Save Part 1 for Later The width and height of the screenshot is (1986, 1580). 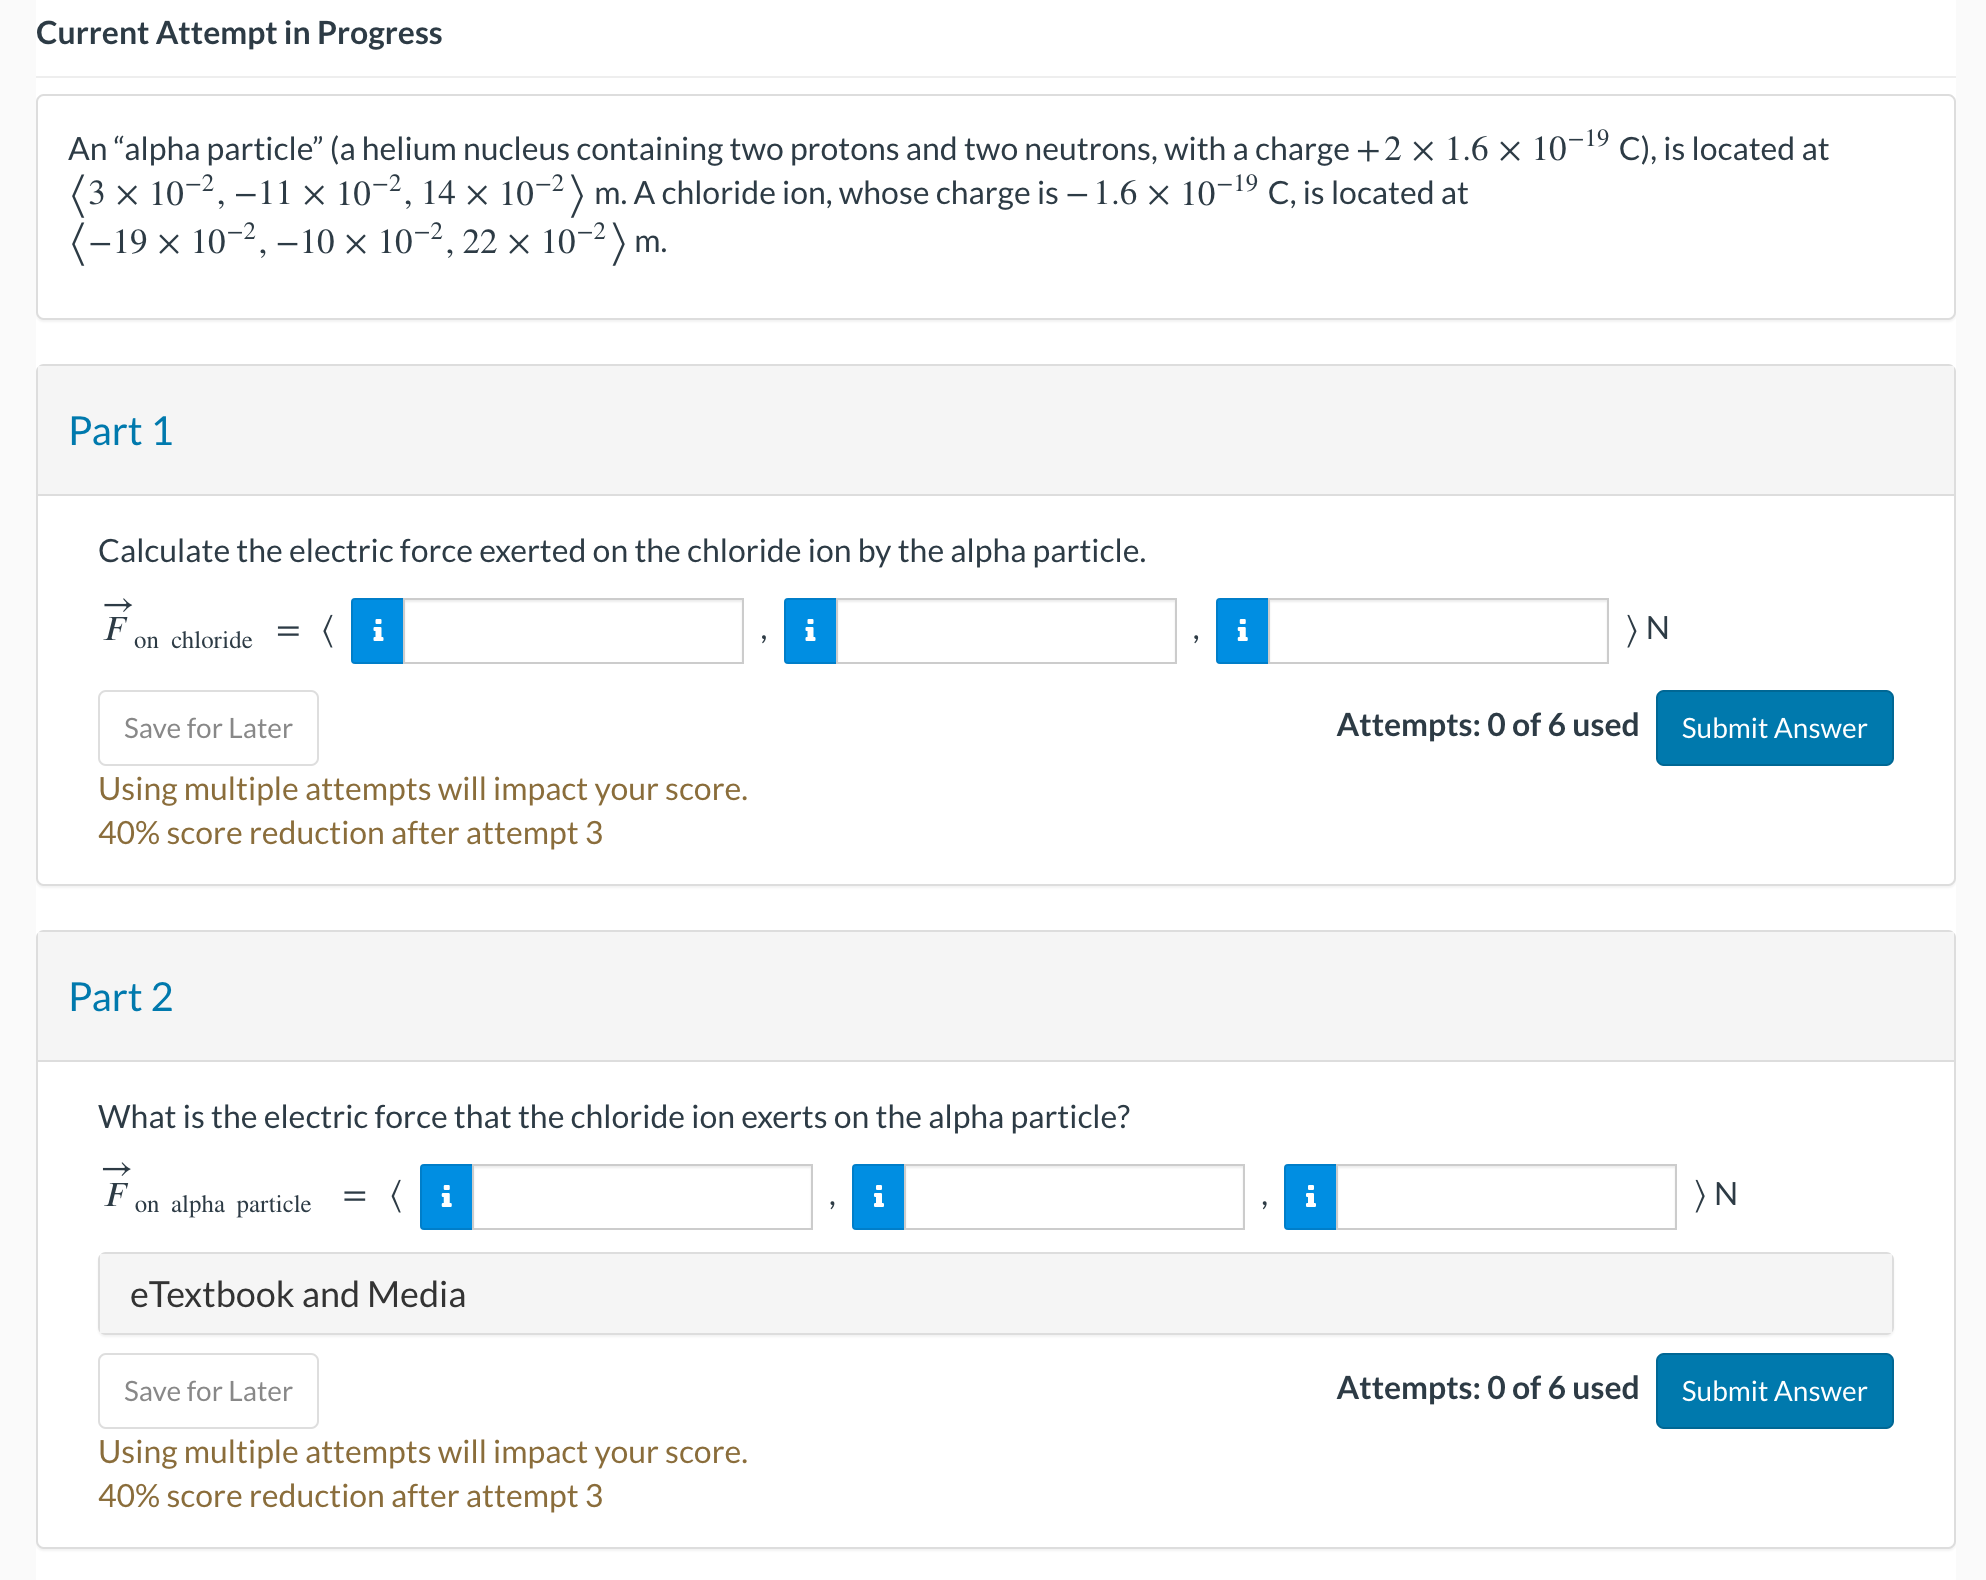(x=208, y=728)
